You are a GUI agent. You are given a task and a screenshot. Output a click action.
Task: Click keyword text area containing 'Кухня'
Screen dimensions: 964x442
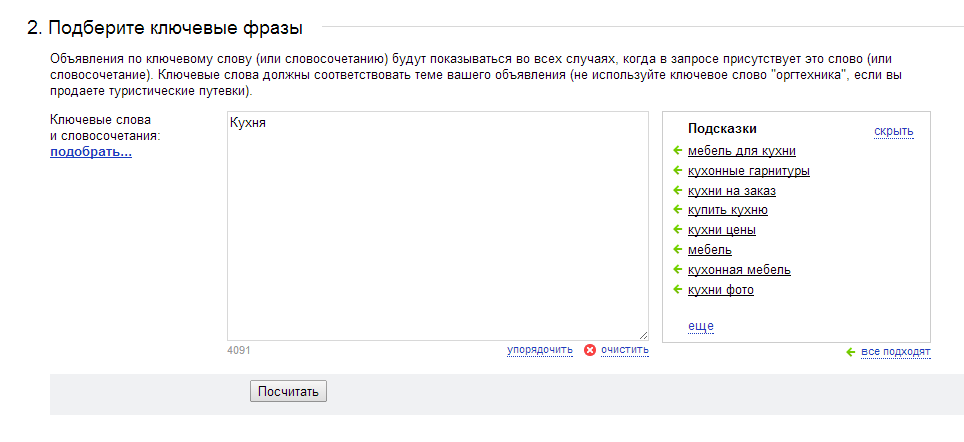click(438, 226)
